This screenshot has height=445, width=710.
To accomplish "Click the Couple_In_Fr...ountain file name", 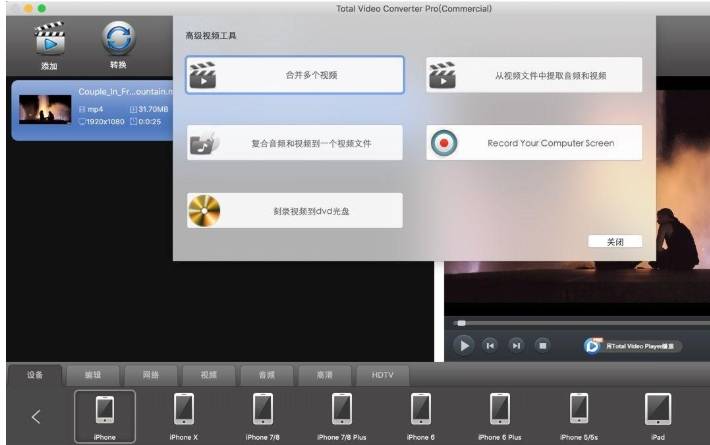I will click(125, 92).
